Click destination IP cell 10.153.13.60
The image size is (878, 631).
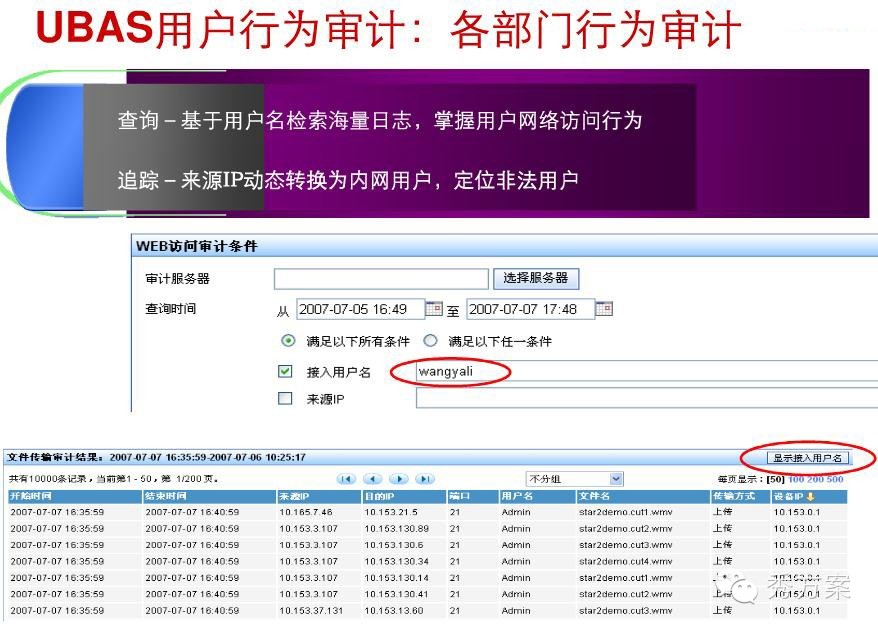coord(394,610)
